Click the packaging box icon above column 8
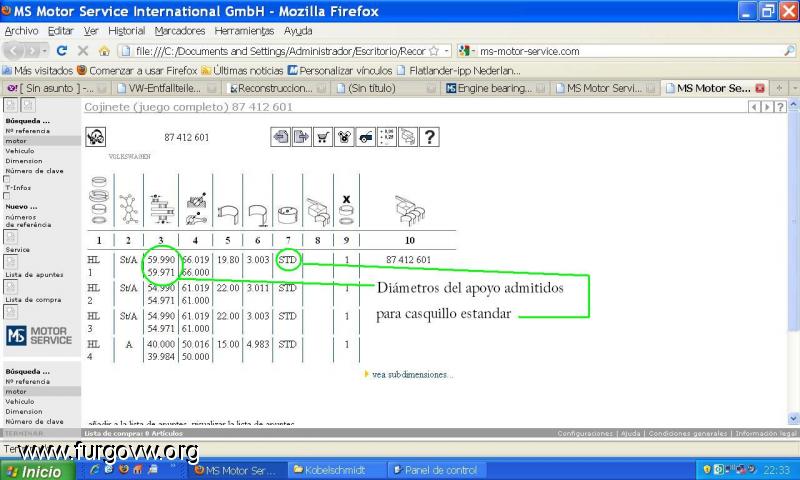This screenshot has height=480, width=800. [318, 211]
